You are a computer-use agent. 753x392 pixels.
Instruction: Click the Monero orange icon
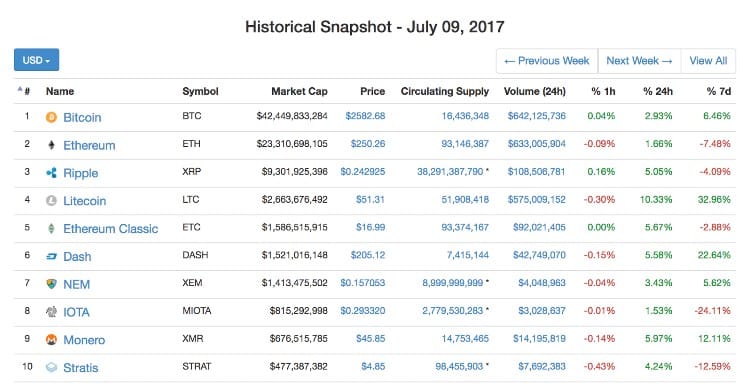[51, 340]
